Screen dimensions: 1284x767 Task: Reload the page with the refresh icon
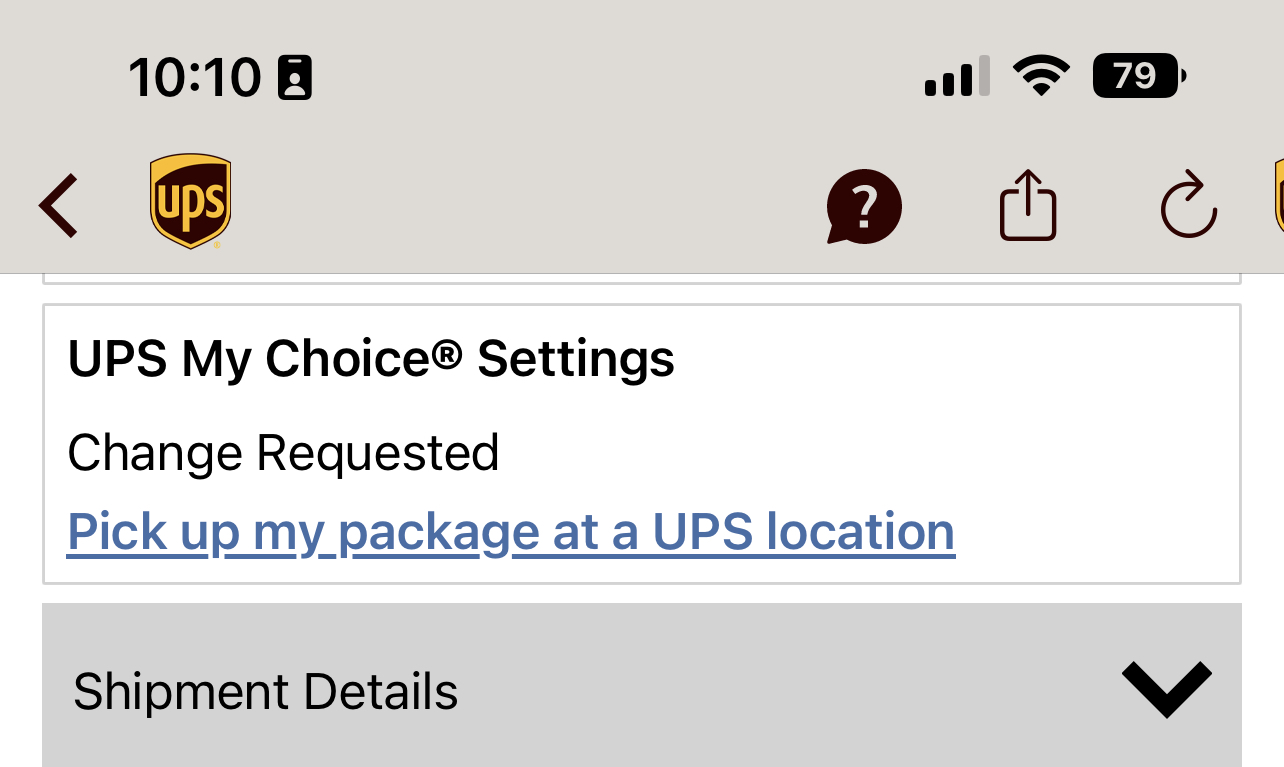coord(1188,206)
